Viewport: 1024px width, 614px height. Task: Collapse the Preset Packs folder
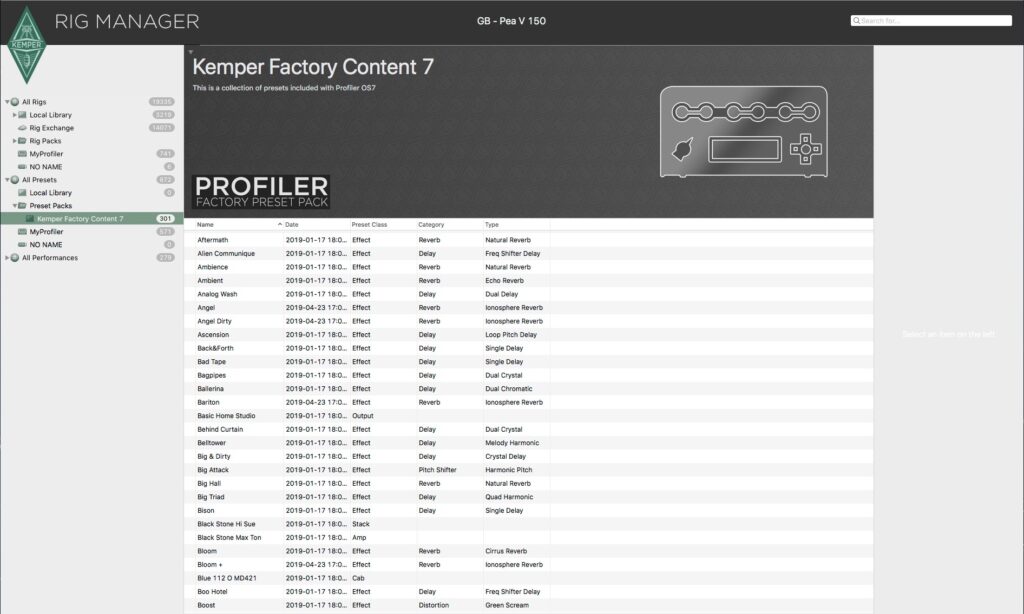pyautogui.click(x=14, y=205)
